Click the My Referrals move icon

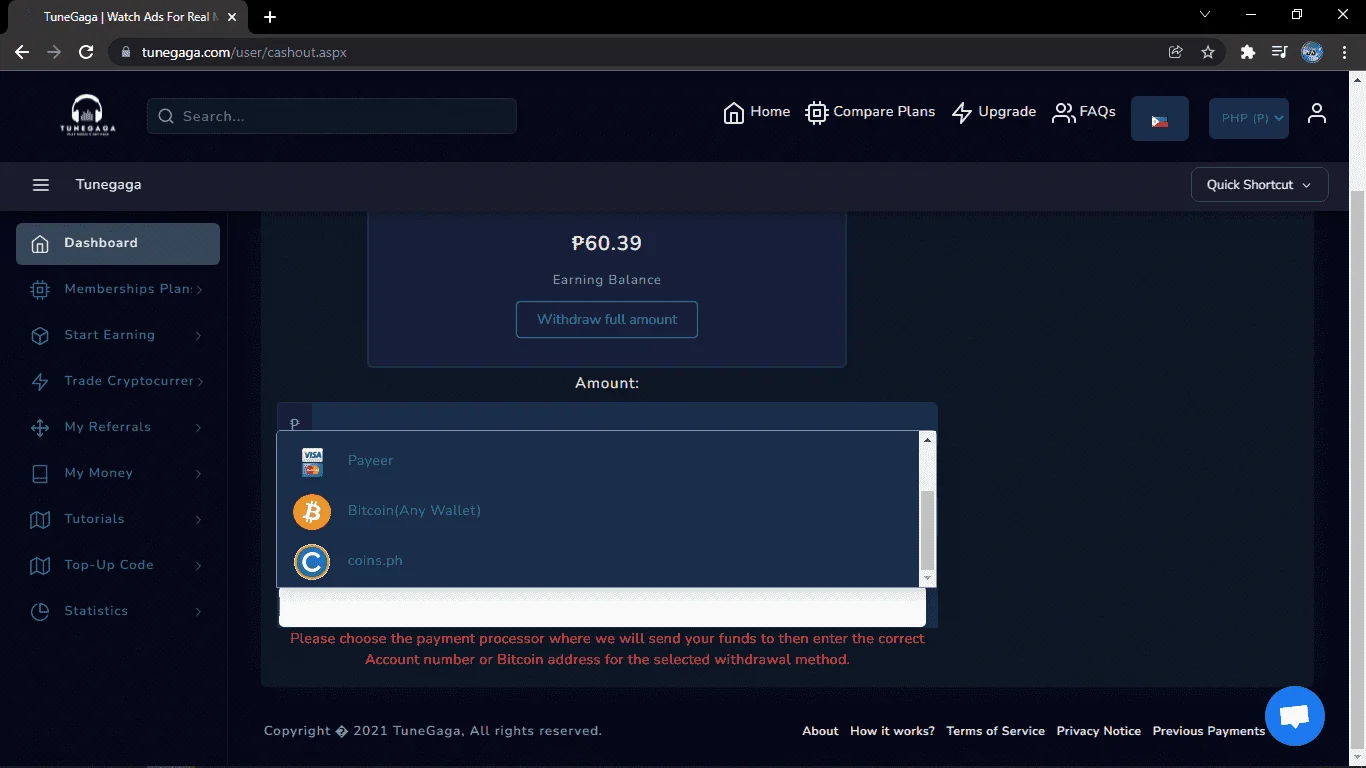(40, 428)
